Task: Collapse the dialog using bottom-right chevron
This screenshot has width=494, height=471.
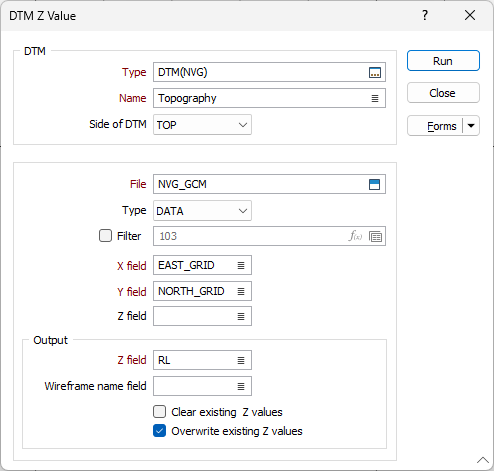Action: [482, 460]
